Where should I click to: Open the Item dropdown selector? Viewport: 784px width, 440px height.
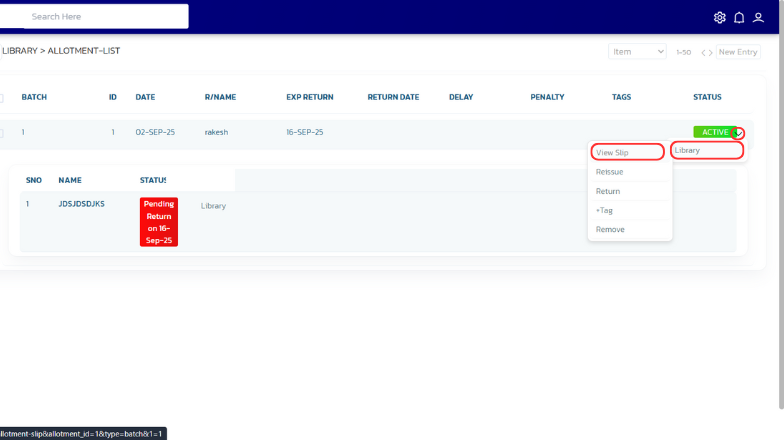[x=637, y=52]
